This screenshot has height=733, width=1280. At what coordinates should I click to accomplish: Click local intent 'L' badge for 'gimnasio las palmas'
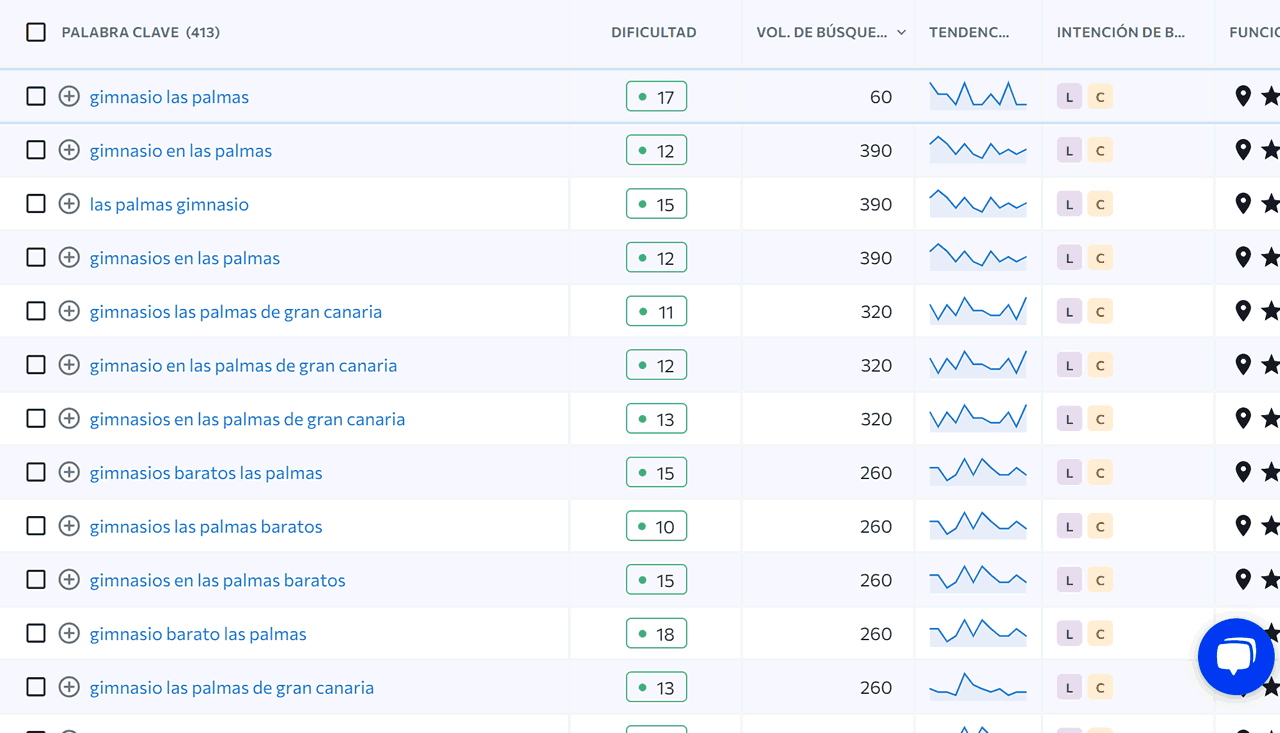pyautogui.click(x=1069, y=97)
